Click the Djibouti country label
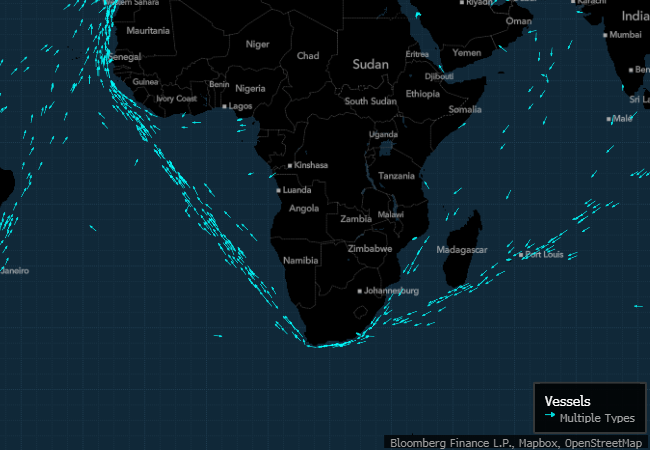The height and width of the screenshot is (450, 650). coord(439,76)
